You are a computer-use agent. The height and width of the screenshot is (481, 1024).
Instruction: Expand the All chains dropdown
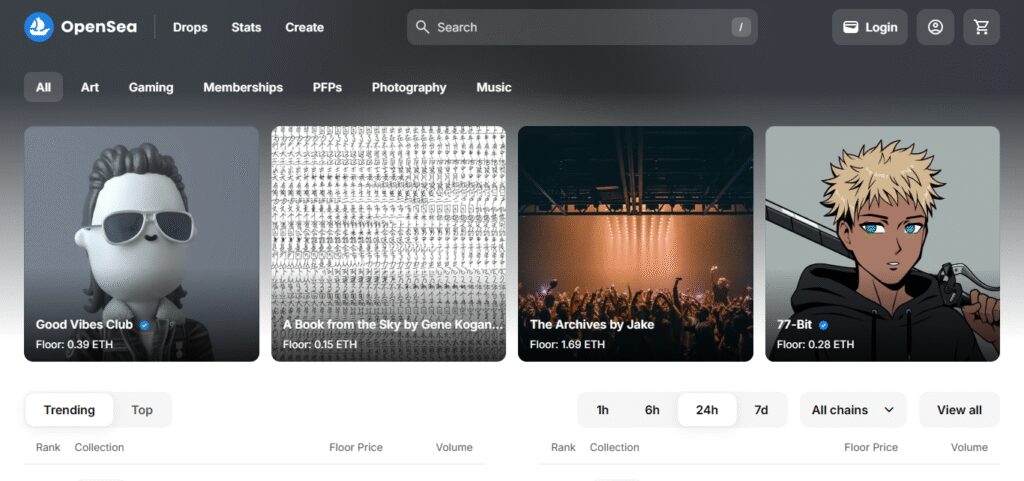(853, 410)
